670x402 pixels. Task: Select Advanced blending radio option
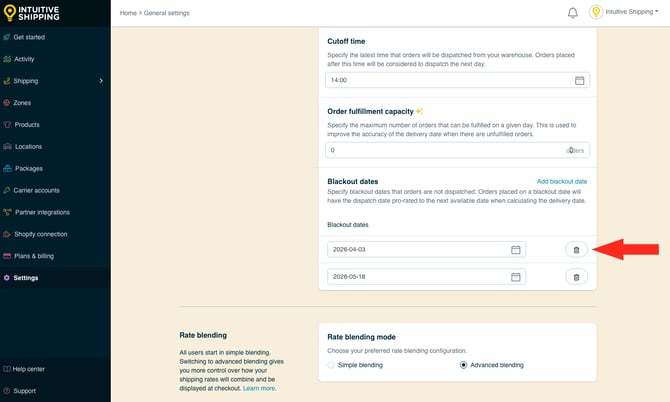463,365
